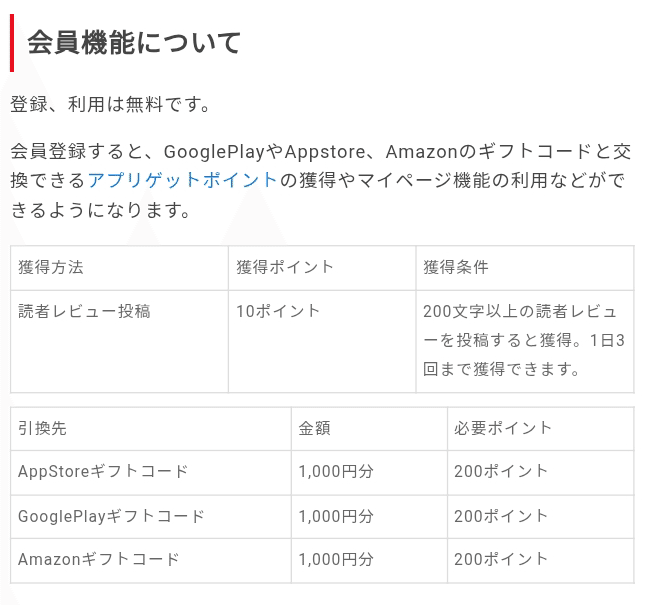Click the 200文字以上 review condition cell
The width and height of the screenshot is (652, 605).
point(524,340)
